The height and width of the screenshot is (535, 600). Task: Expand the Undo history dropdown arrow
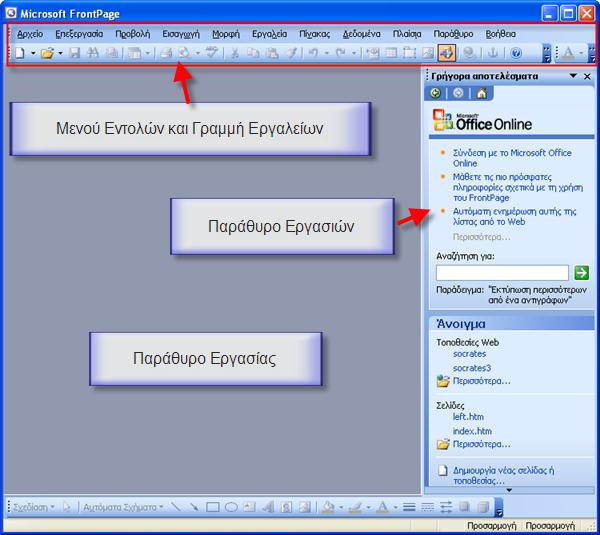[x=327, y=53]
